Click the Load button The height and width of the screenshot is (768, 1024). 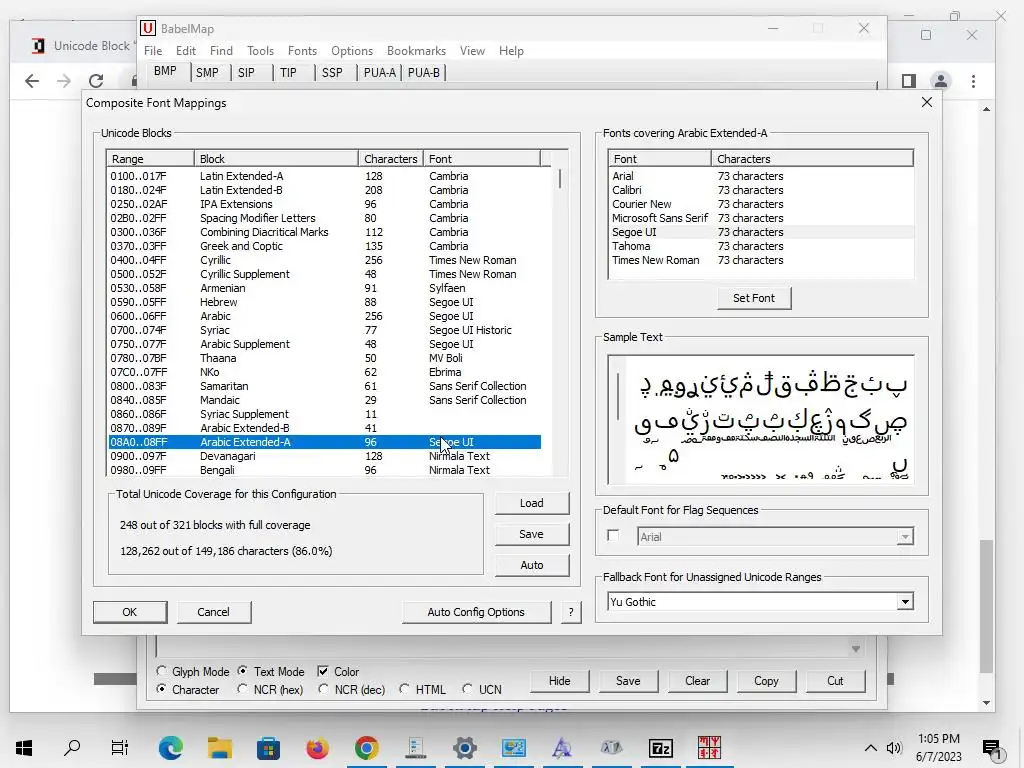pyautogui.click(x=532, y=503)
